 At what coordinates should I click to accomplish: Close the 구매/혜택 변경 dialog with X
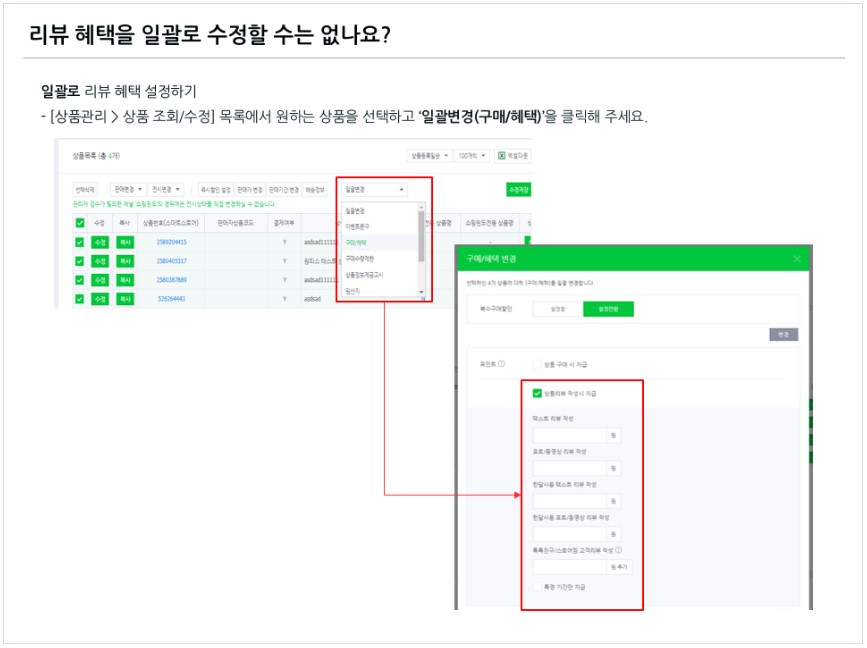click(x=797, y=259)
